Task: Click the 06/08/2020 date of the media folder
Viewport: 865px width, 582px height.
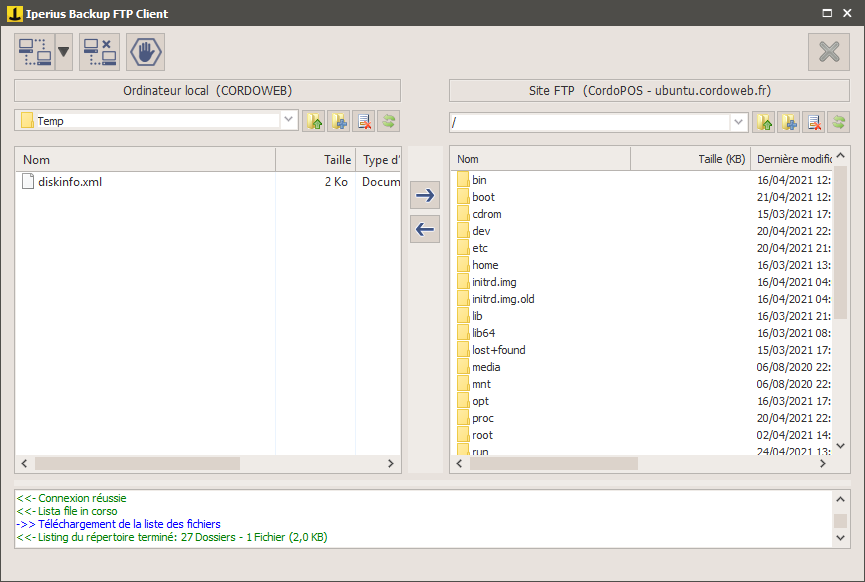Action: (x=793, y=367)
